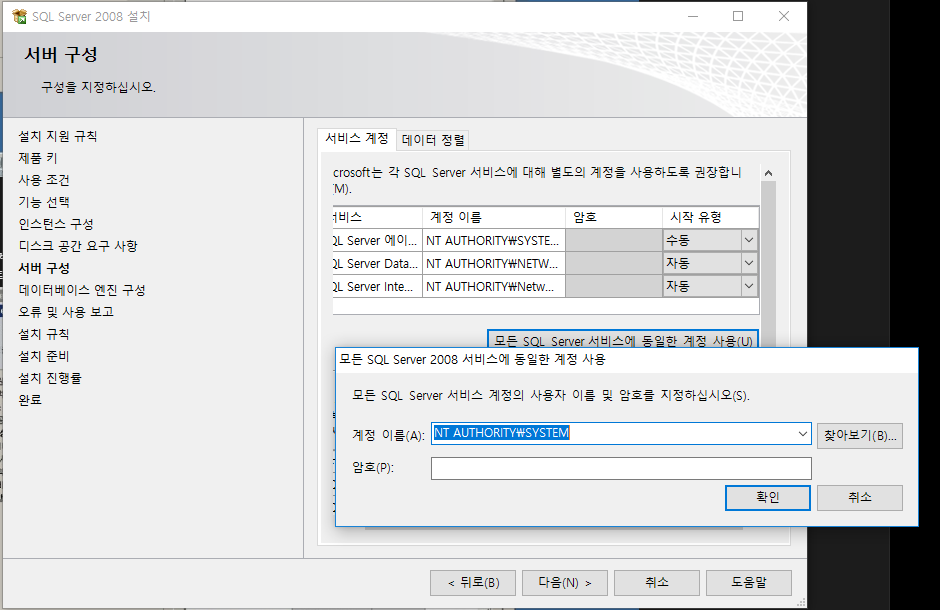
Task: Click 사용 조건 step in sidebar
Action: (44, 180)
